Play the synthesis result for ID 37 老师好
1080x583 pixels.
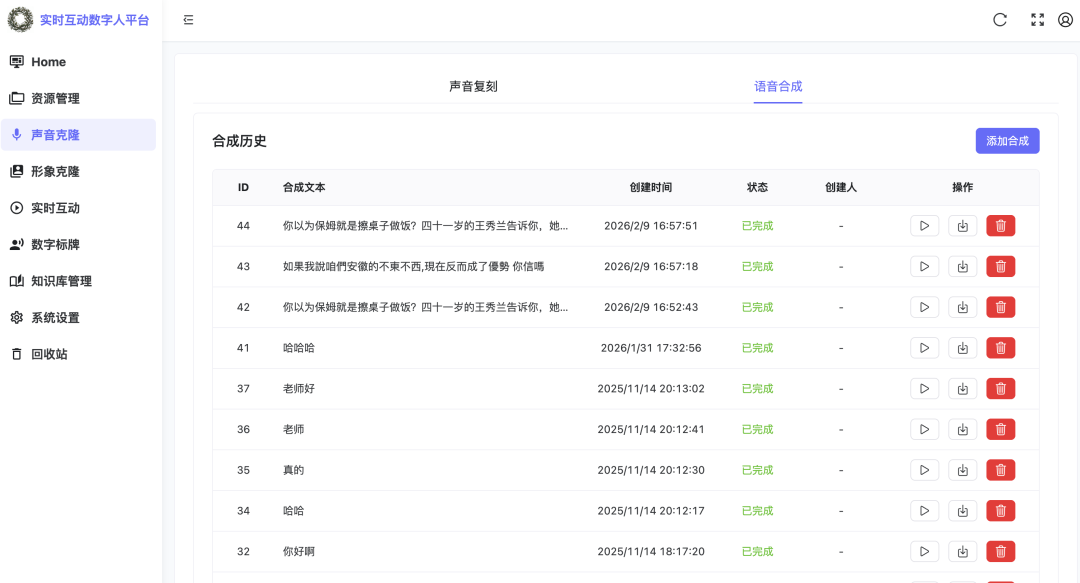[924, 388]
